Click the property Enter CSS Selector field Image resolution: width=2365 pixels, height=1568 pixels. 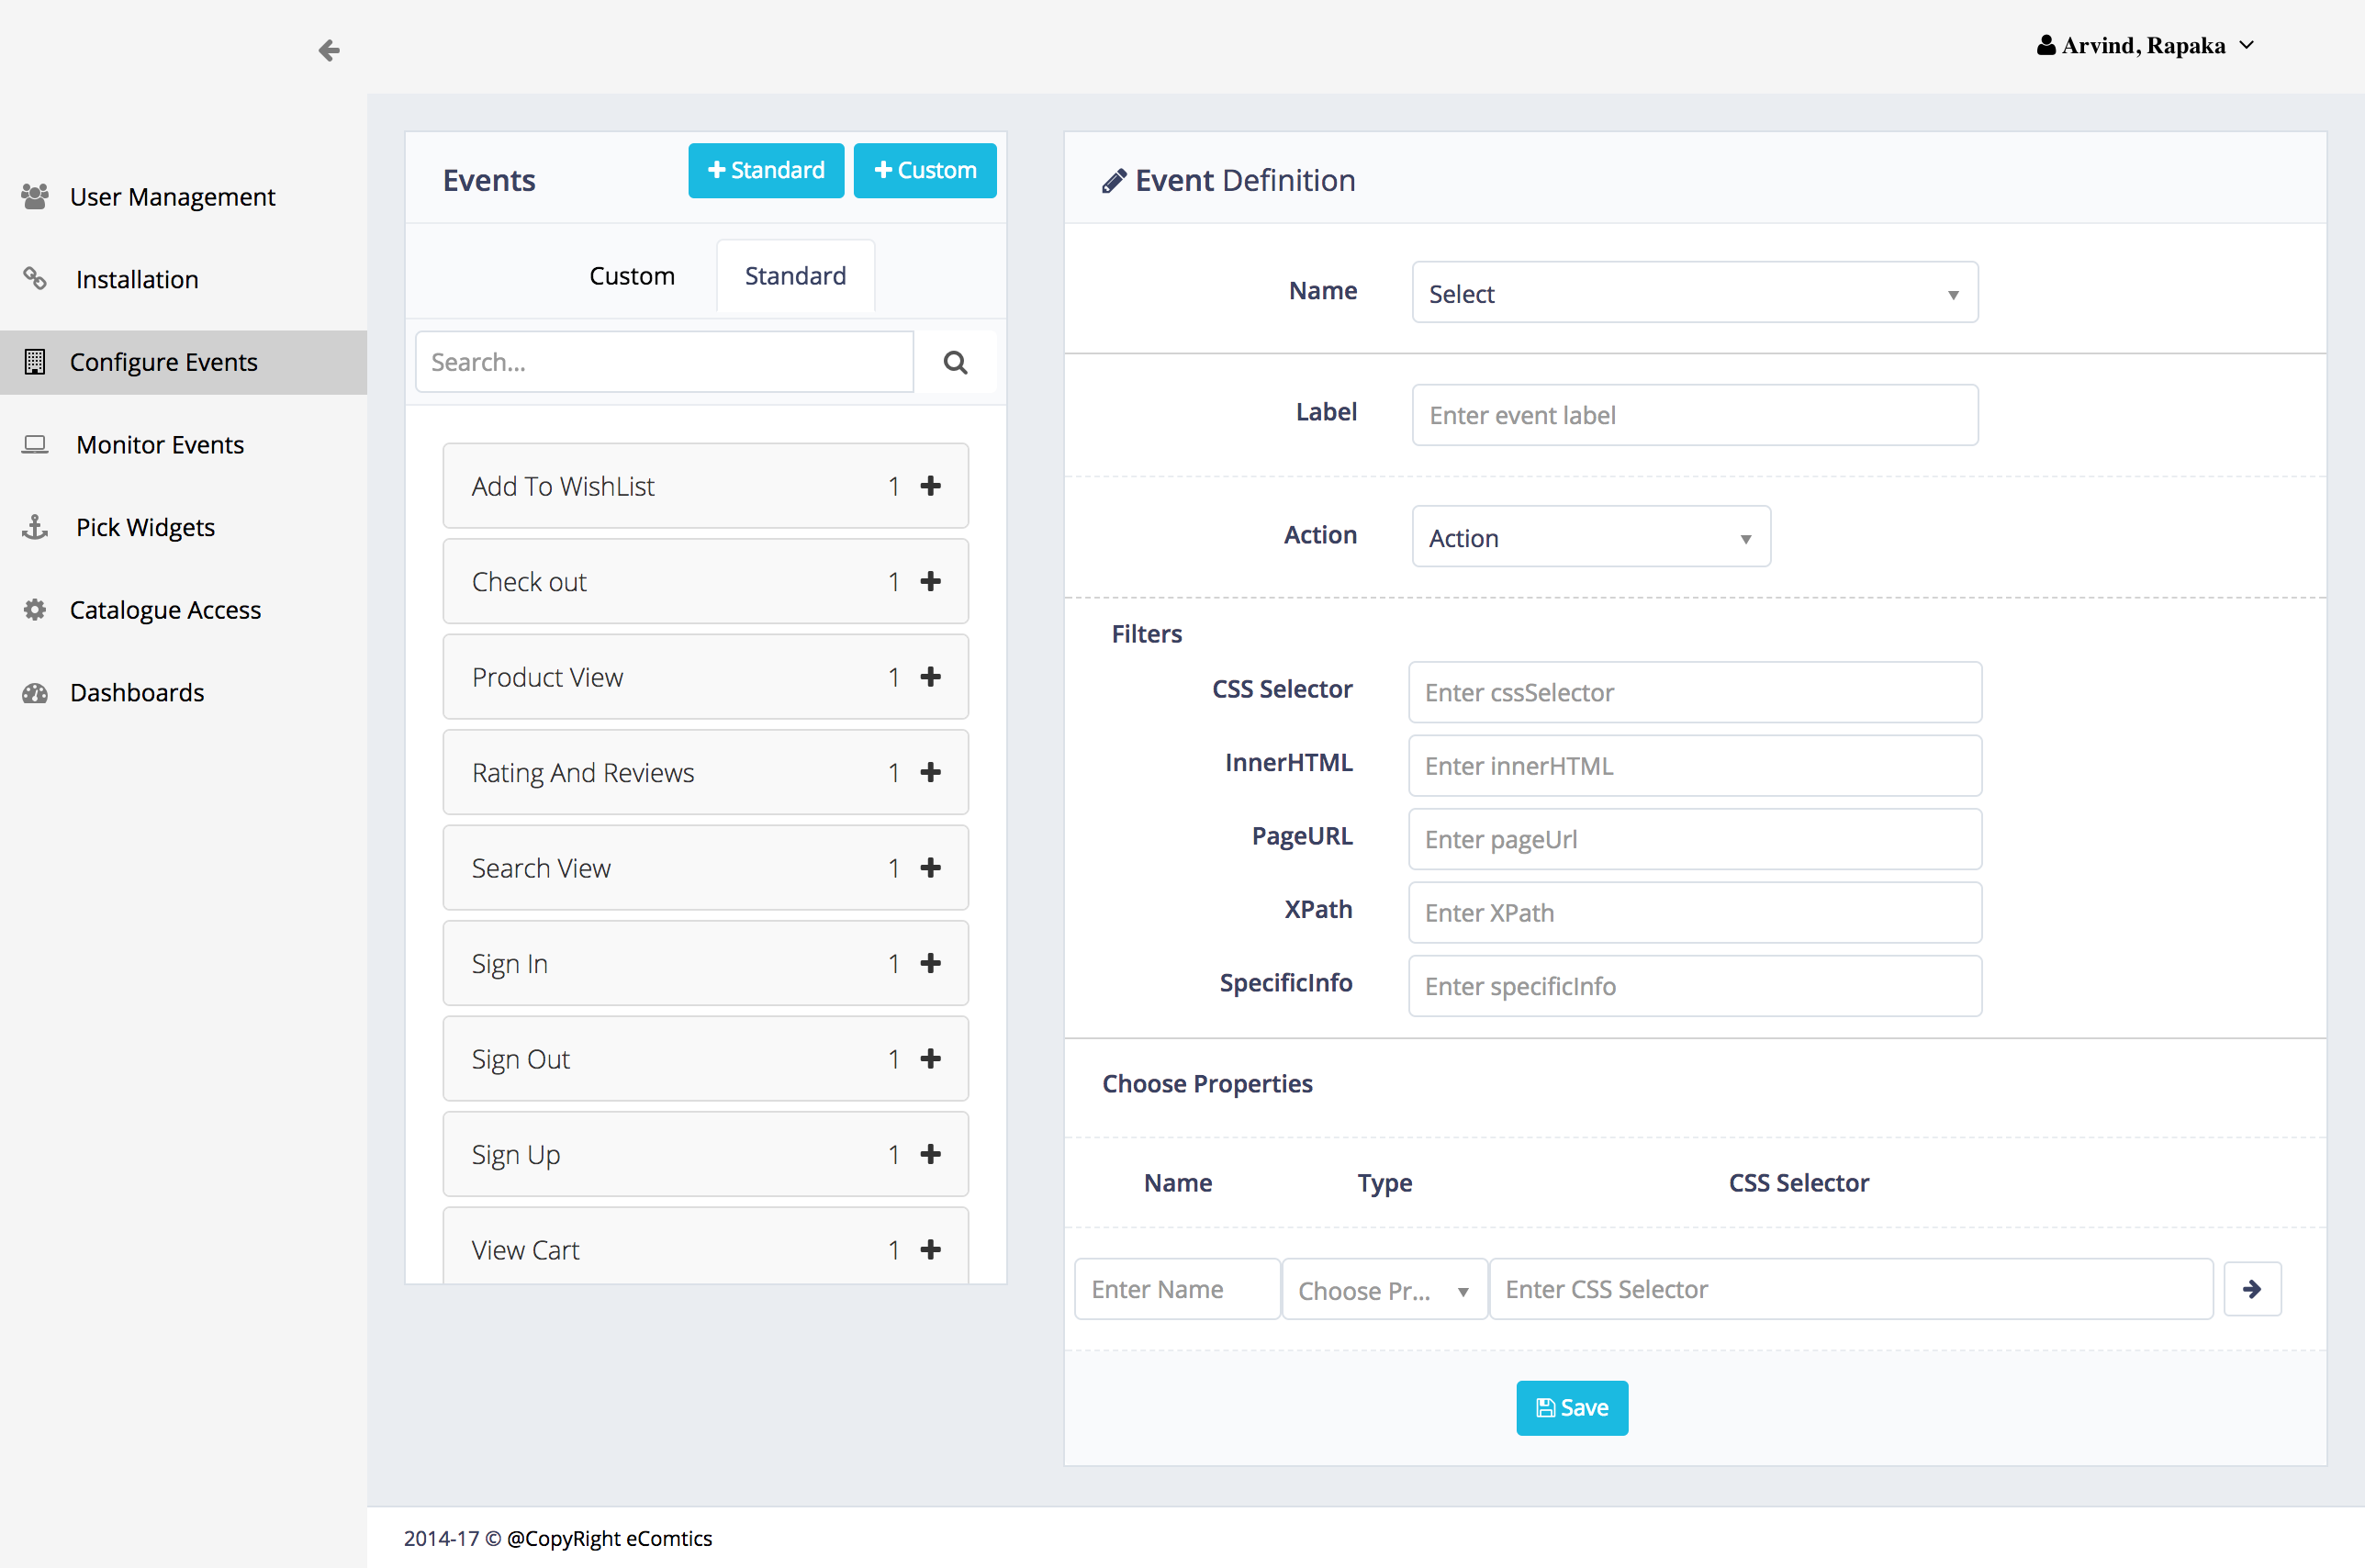(1851, 1289)
